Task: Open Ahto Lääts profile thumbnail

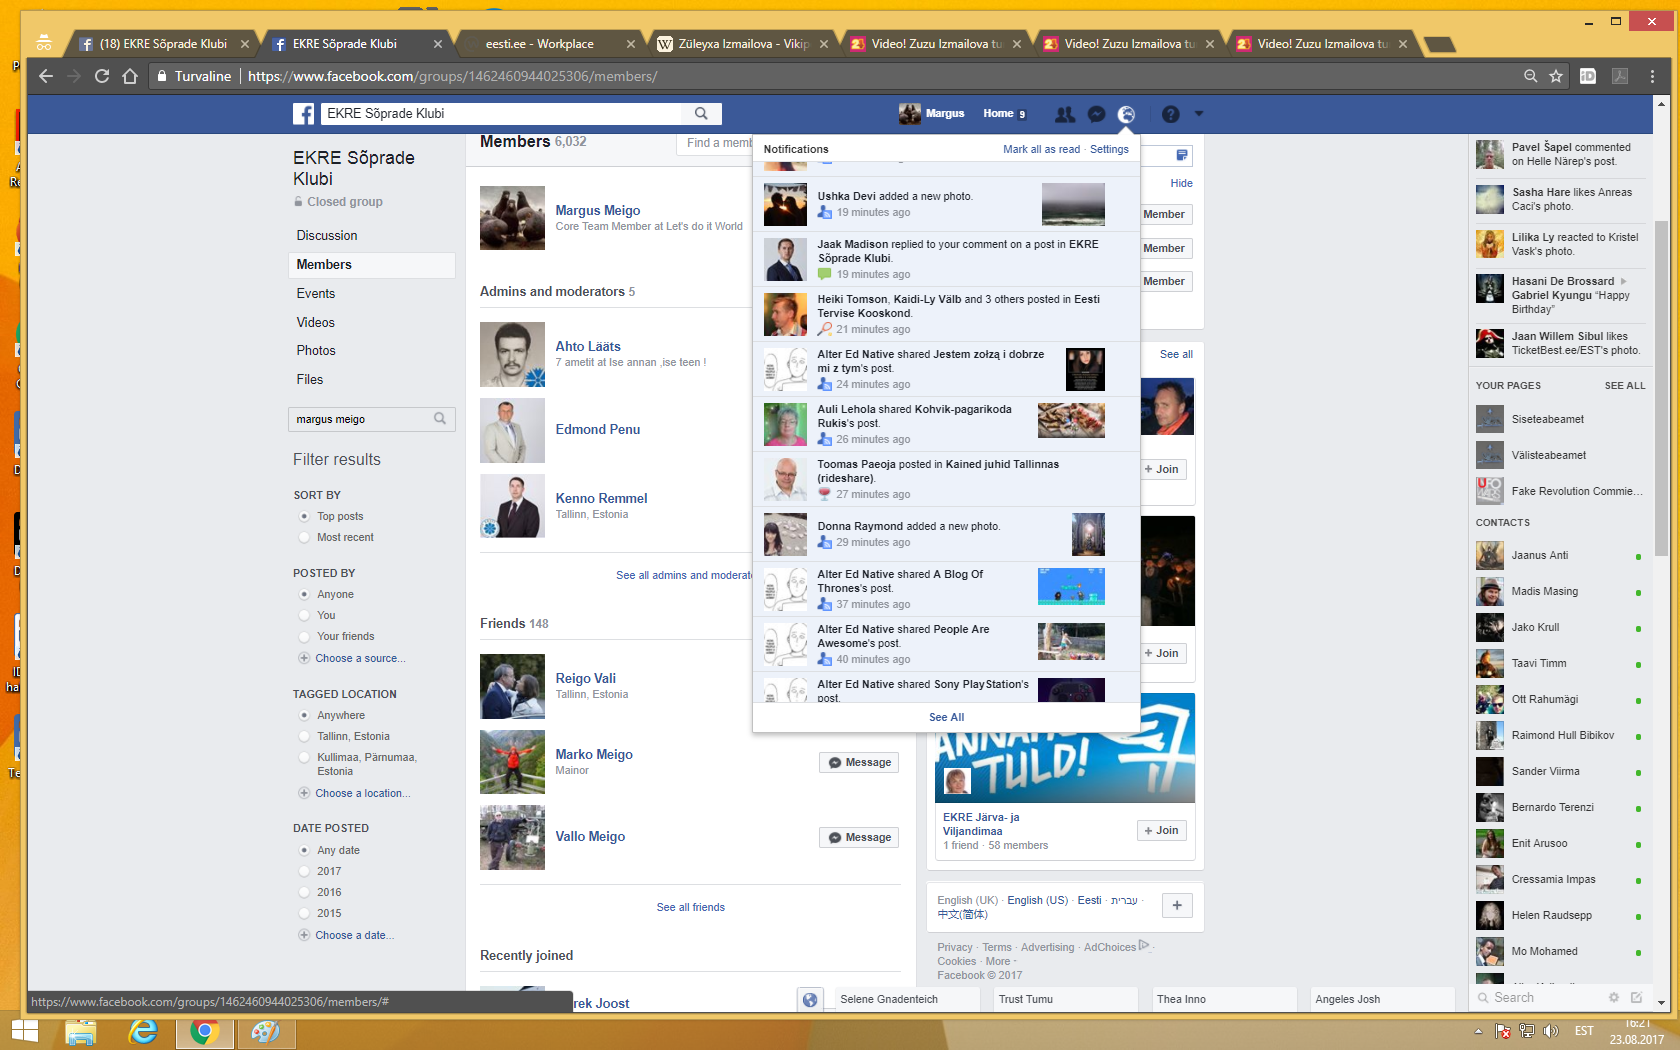Action: click(512, 354)
